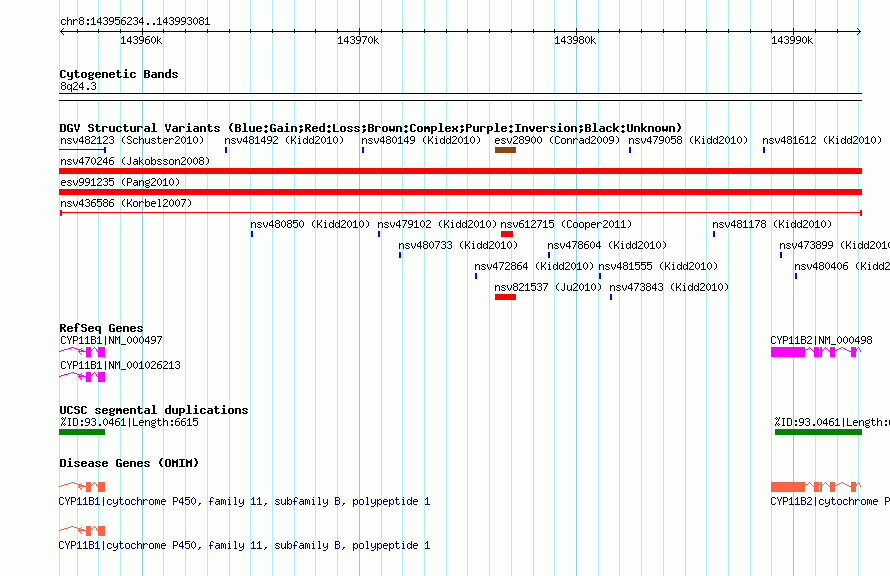
Task: Select the Cytogenetic Bands track title
Action: 119,74
